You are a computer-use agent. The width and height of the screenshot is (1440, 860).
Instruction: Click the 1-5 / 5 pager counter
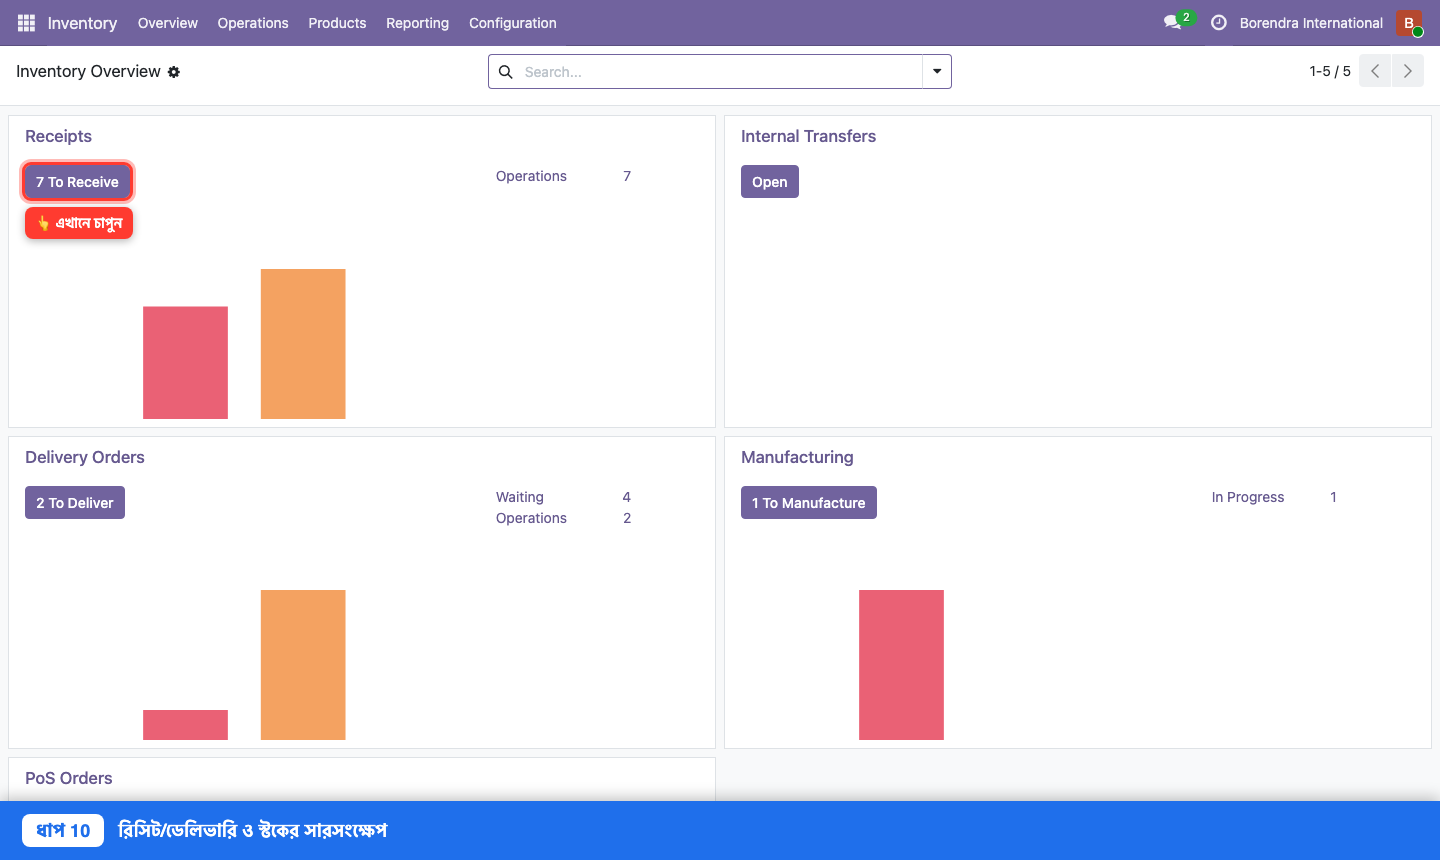[x=1330, y=71]
